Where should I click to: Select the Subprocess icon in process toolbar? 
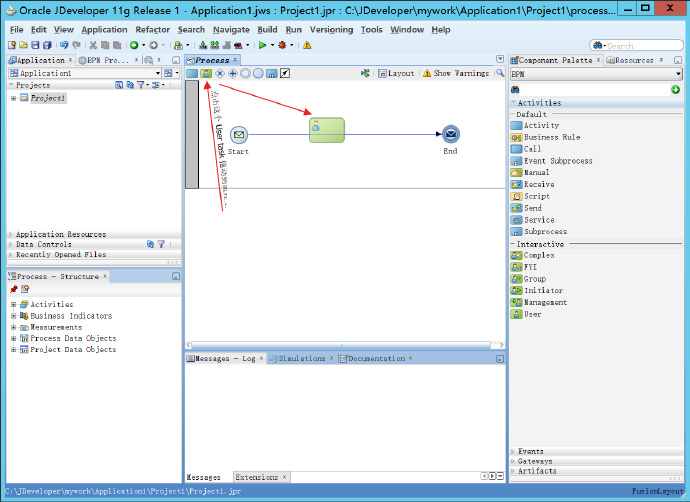coord(272,73)
